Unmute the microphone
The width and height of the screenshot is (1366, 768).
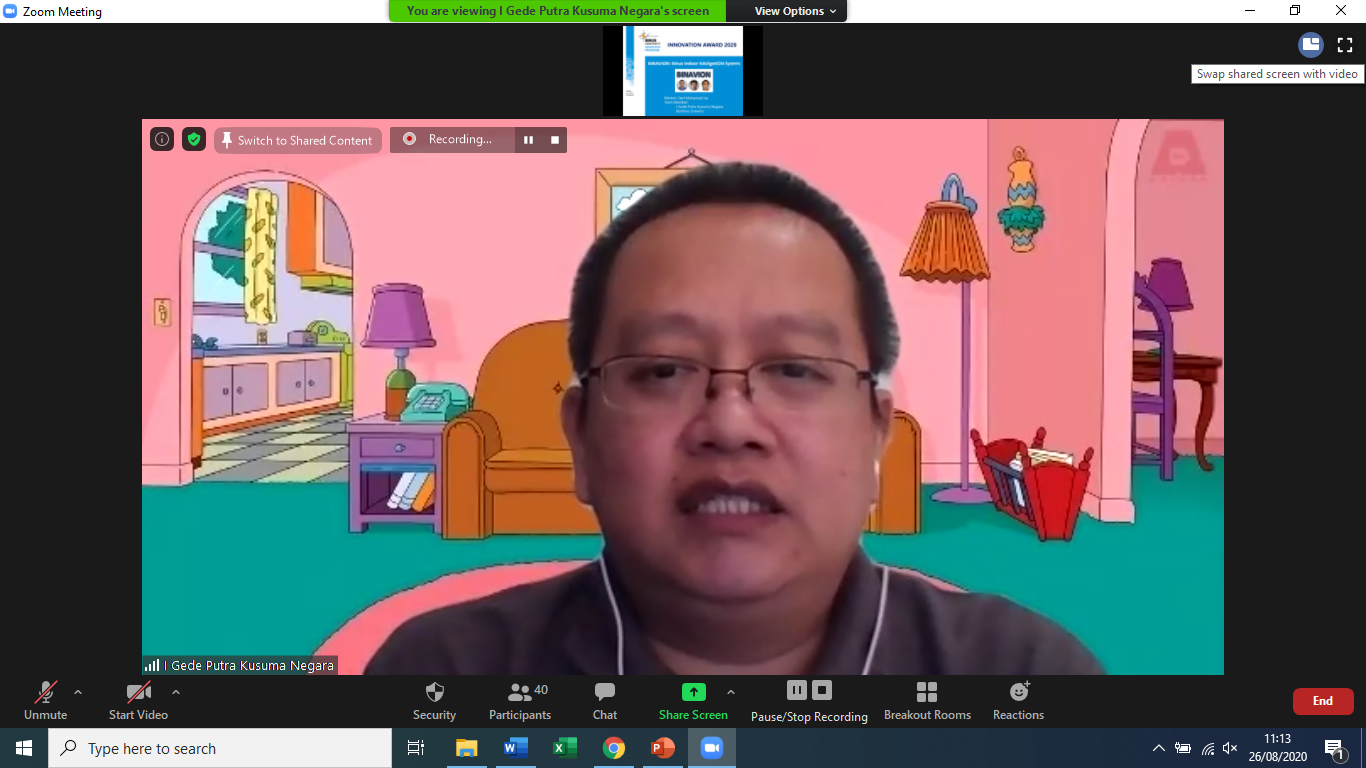pos(45,701)
